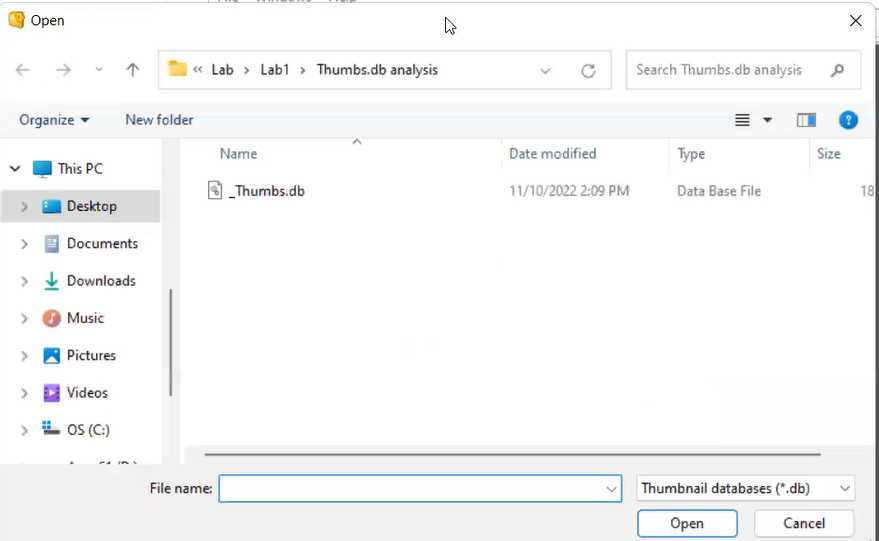Image resolution: width=879 pixels, height=541 pixels.
Task: Expand the address bar history dropdown
Action: 545,70
